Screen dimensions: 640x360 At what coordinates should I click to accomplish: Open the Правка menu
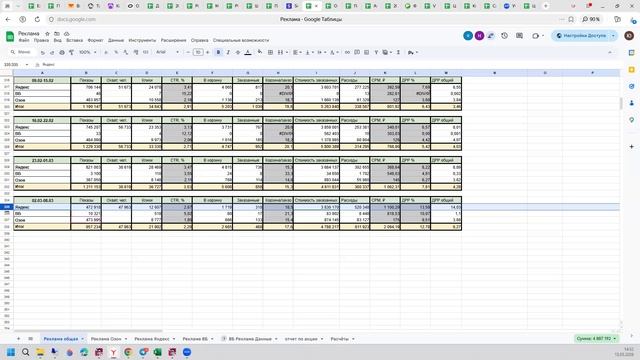[x=41, y=40]
